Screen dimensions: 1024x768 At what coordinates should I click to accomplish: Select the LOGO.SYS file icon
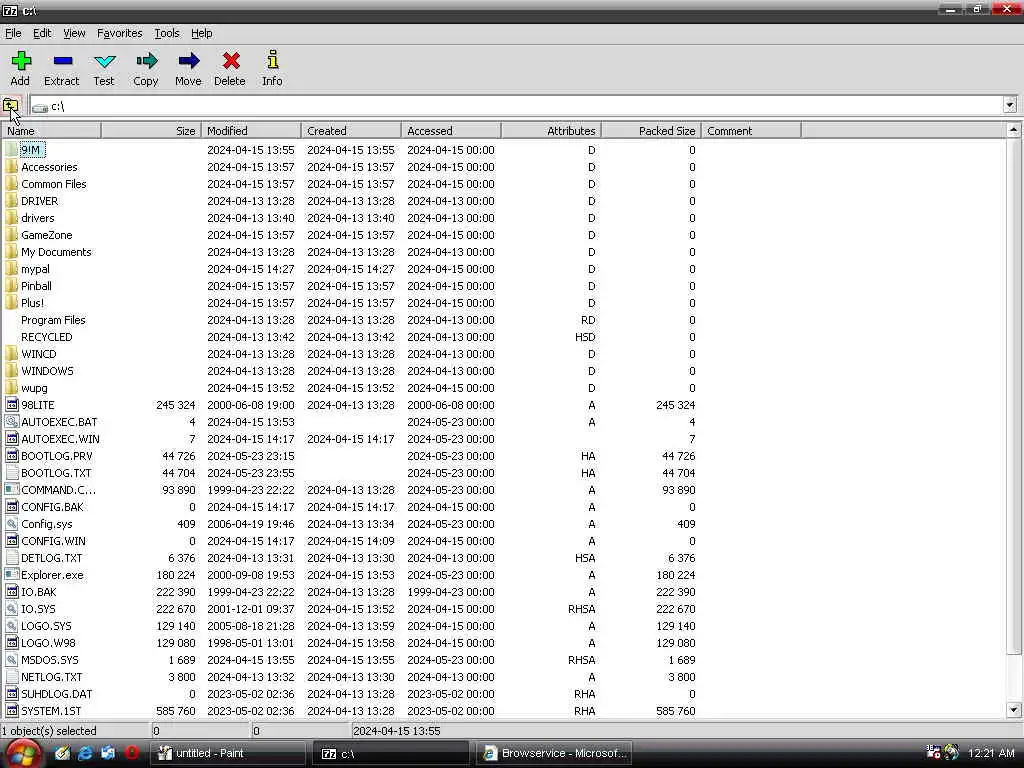11,626
